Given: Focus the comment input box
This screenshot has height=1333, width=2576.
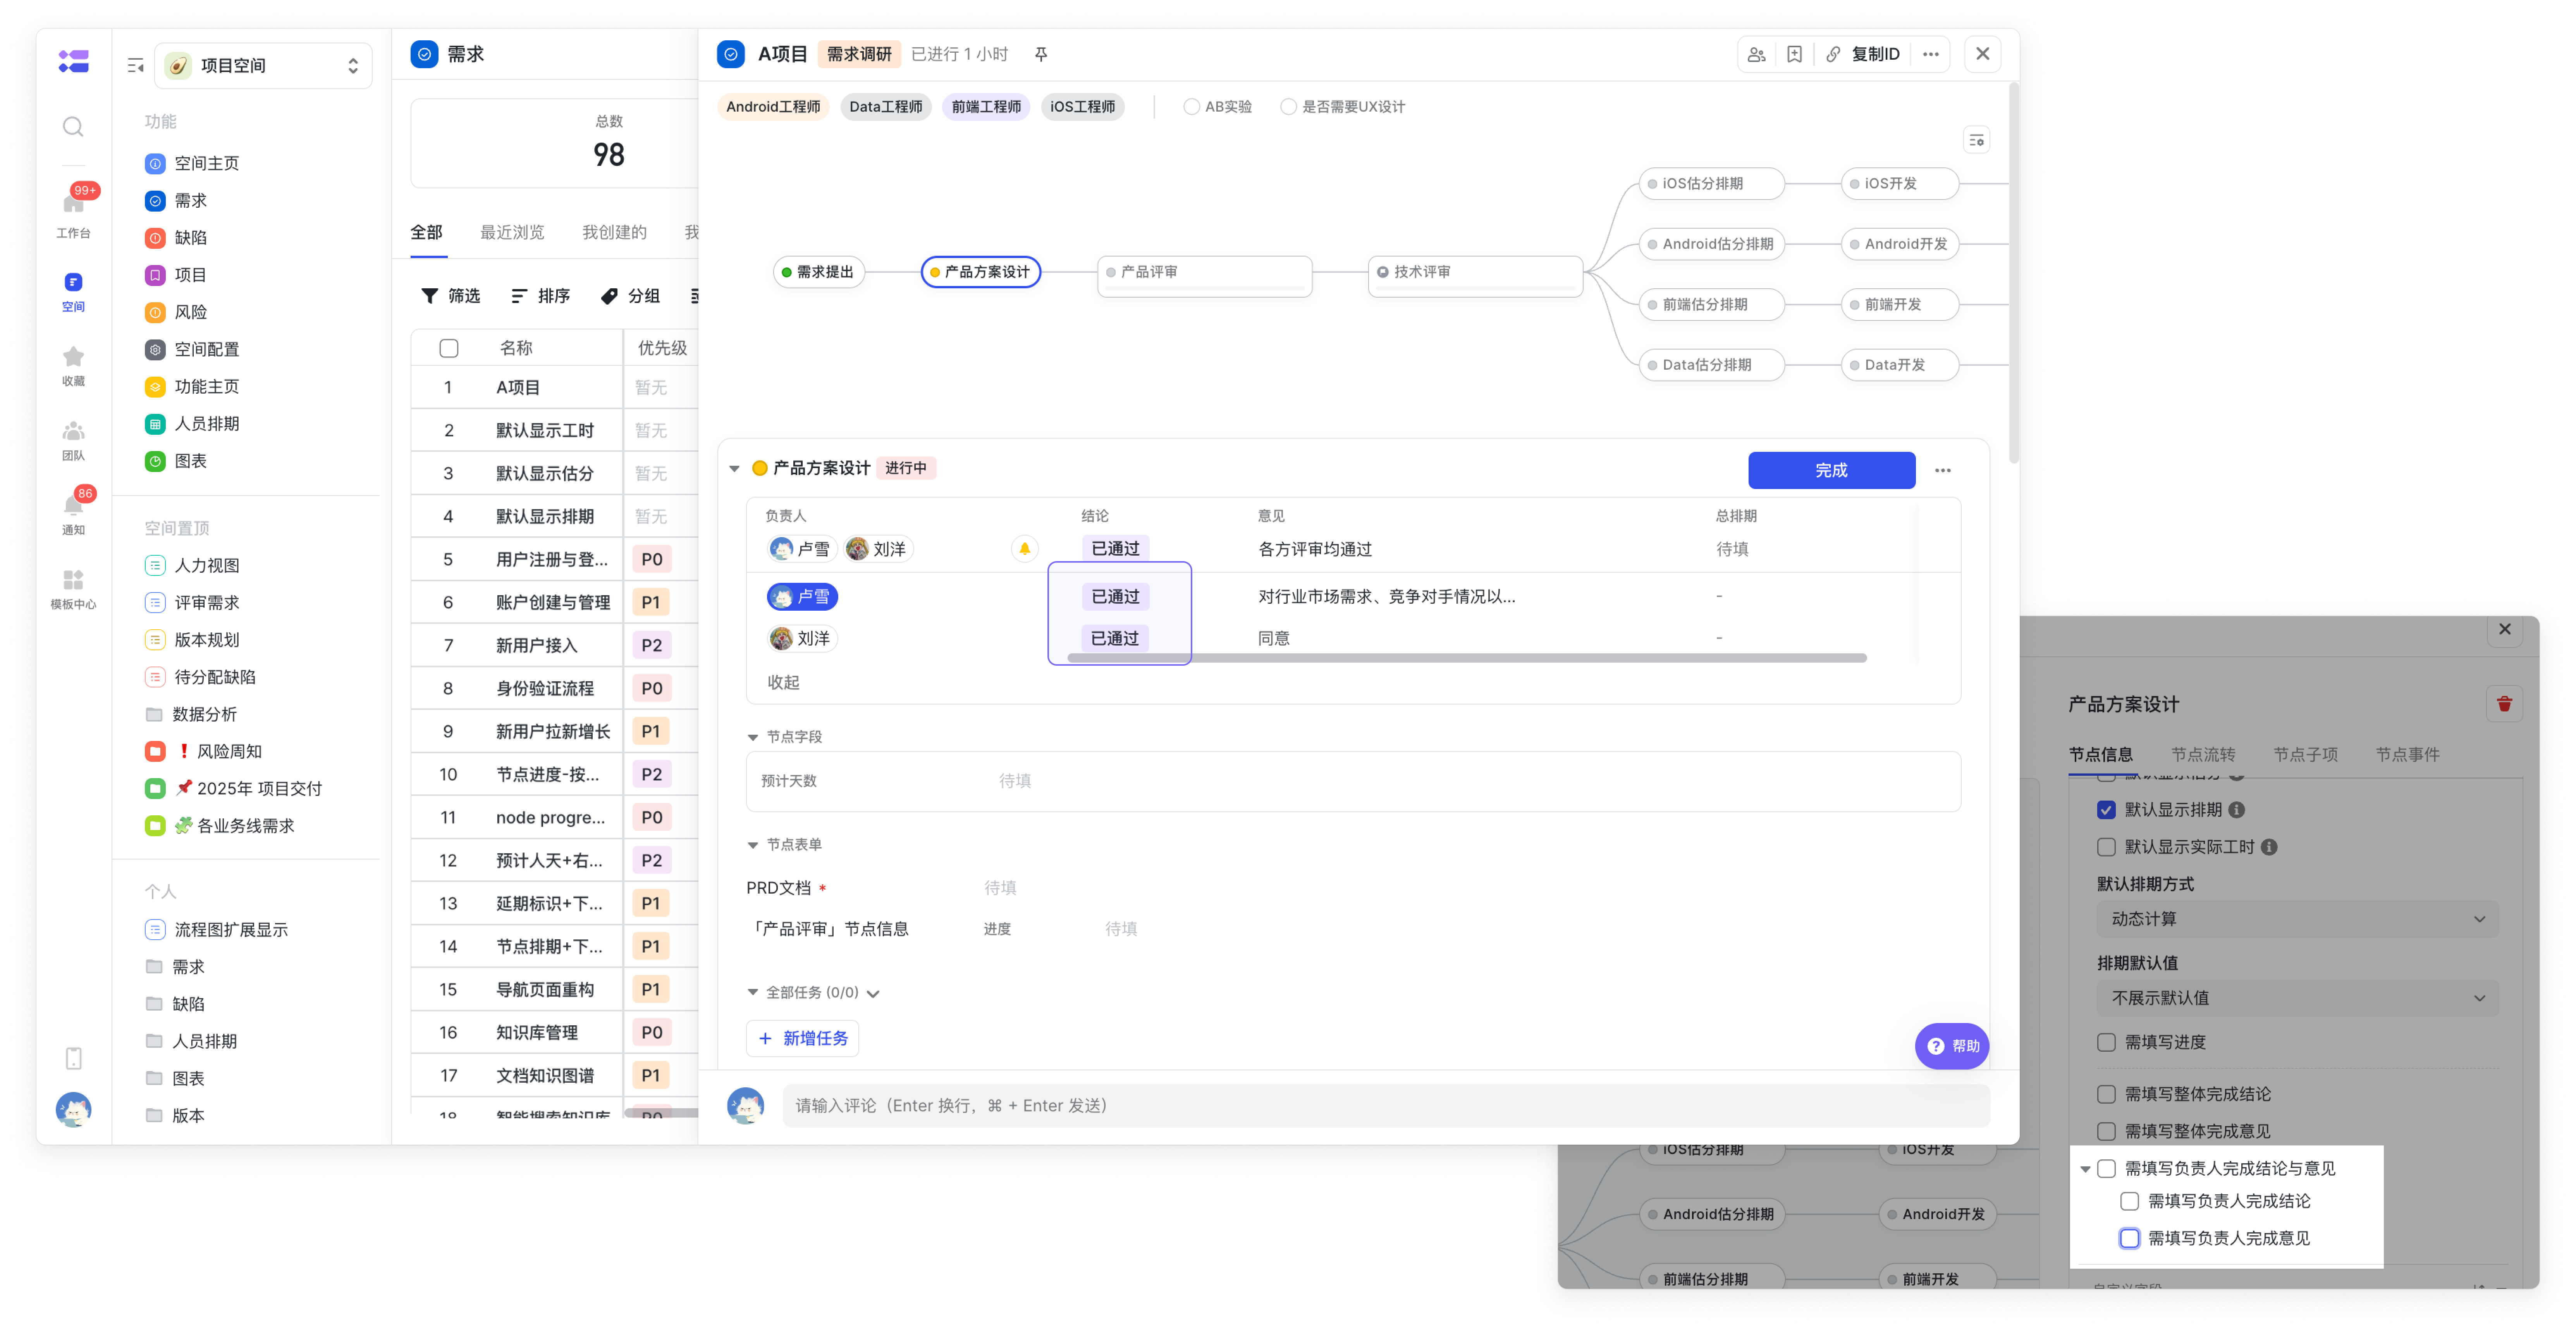Looking at the screenshot, I should point(1386,1105).
